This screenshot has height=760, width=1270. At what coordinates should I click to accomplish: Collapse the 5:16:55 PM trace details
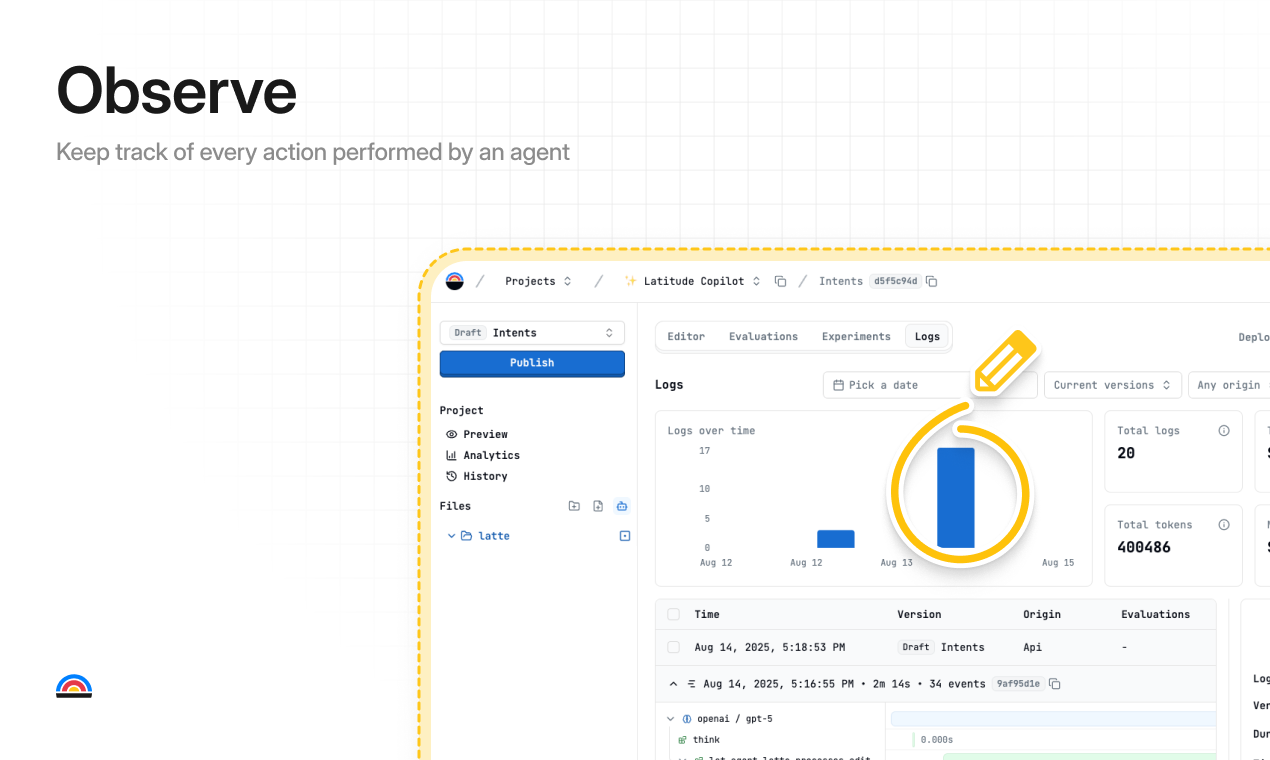coord(673,684)
